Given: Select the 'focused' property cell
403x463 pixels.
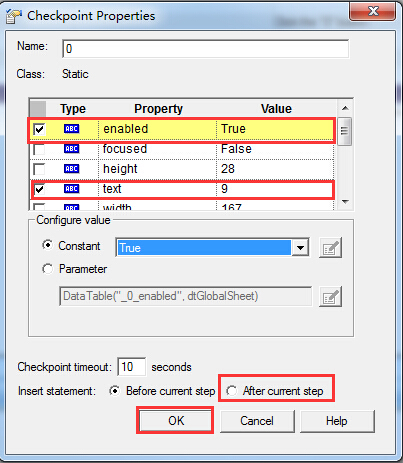Looking at the screenshot, I should 157,149.
